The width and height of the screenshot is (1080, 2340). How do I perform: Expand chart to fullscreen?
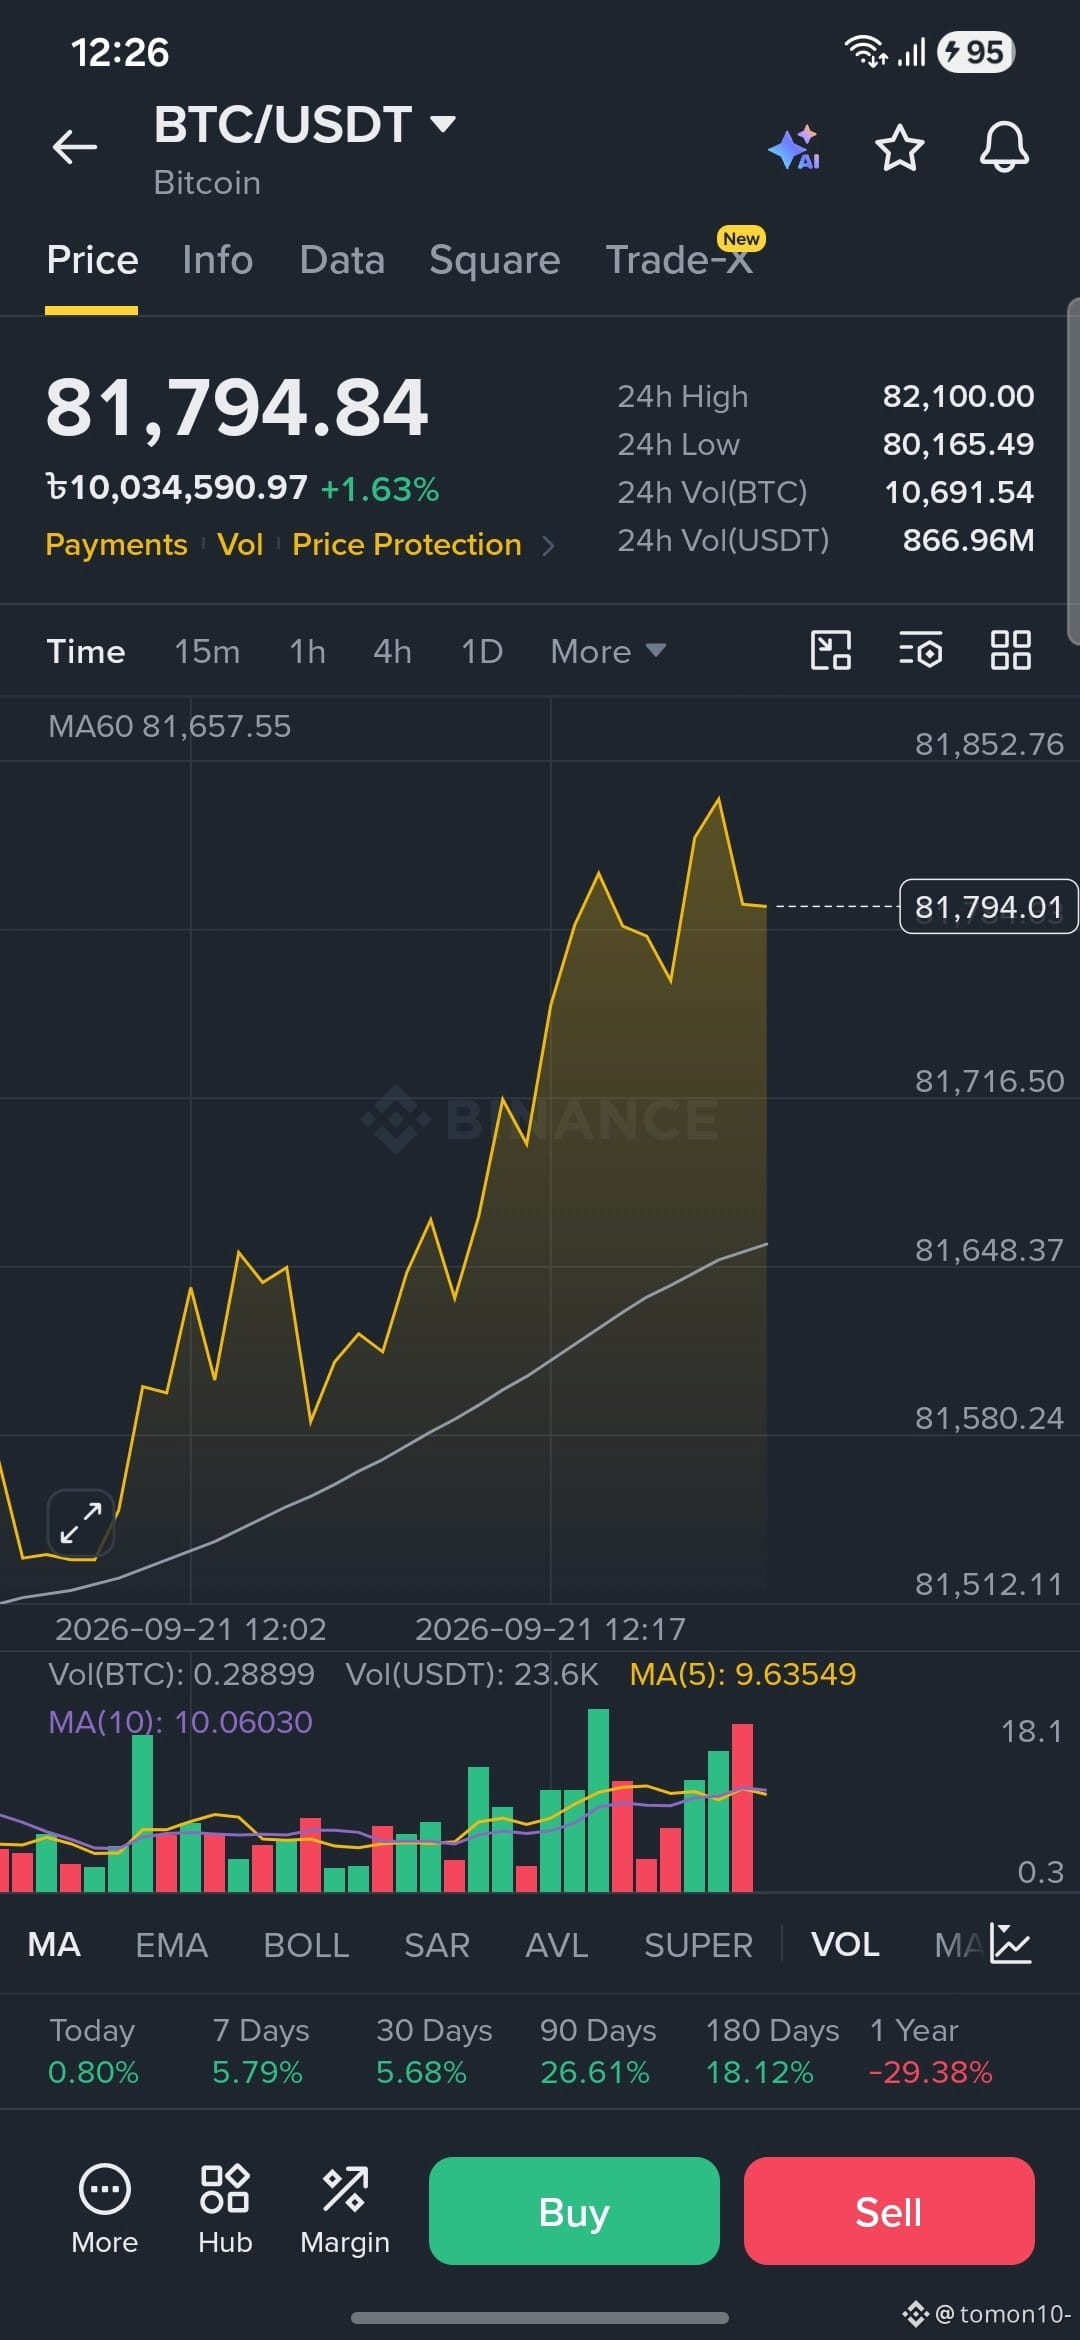81,1523
